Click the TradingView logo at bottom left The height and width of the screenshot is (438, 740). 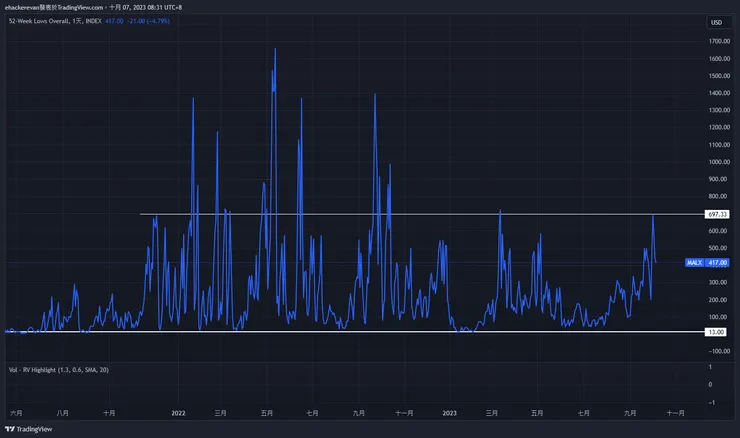click(29, 429)
